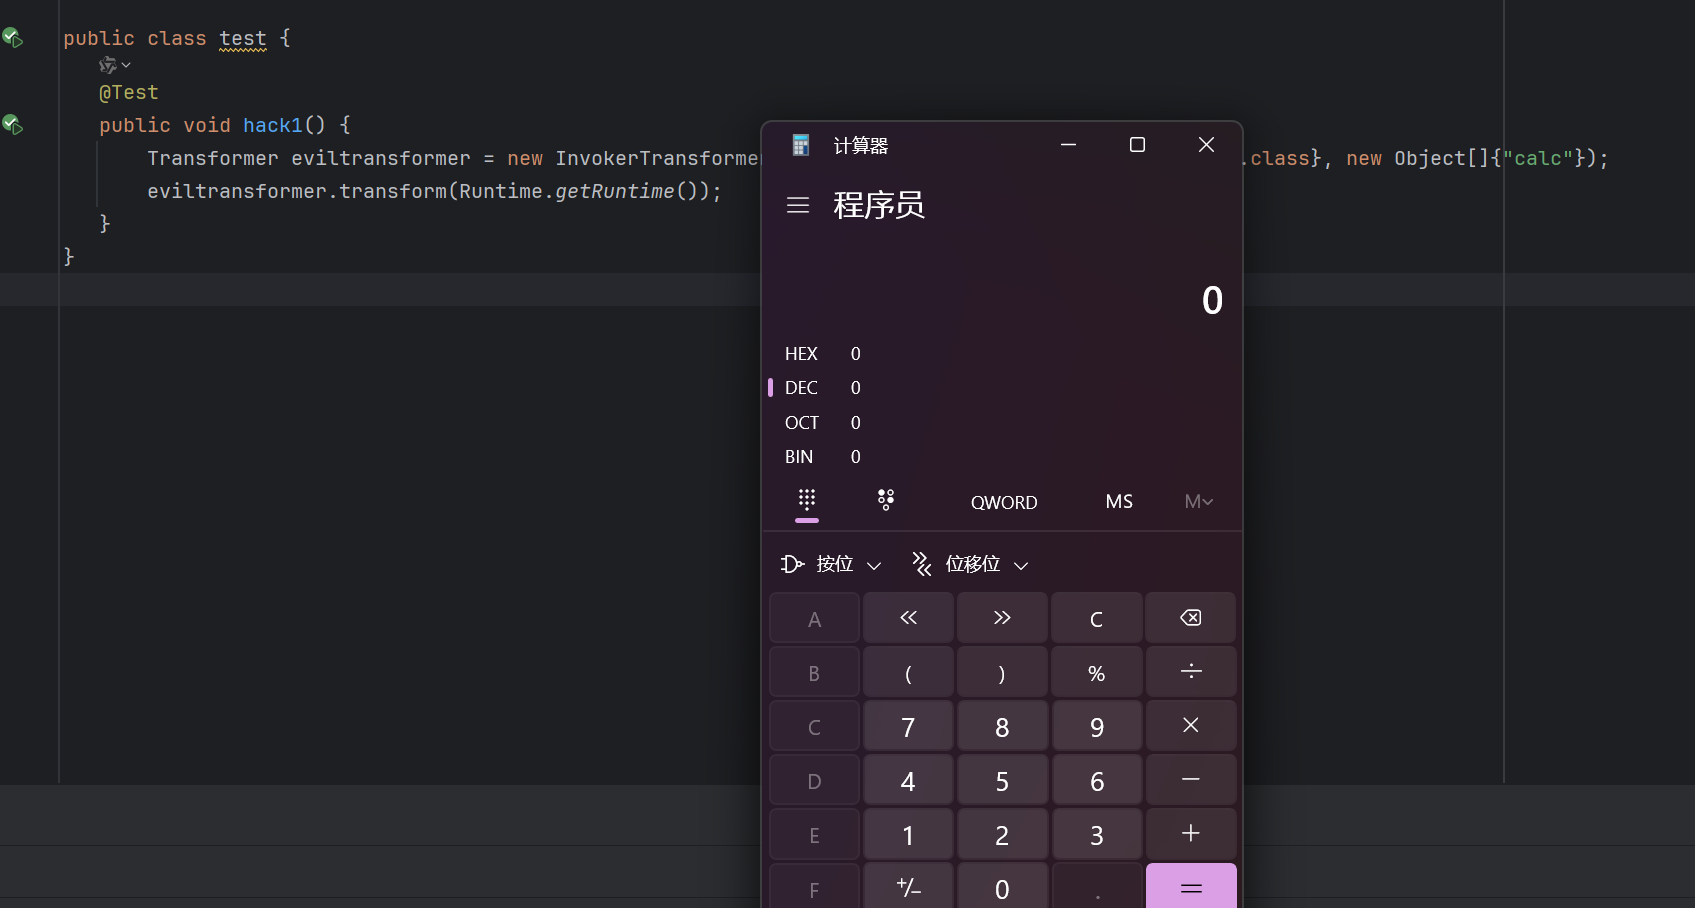Click the "calc" string in the code
Viewport: 1695px width, 908px height.
pyautogui.click(x=1538, y=158)
